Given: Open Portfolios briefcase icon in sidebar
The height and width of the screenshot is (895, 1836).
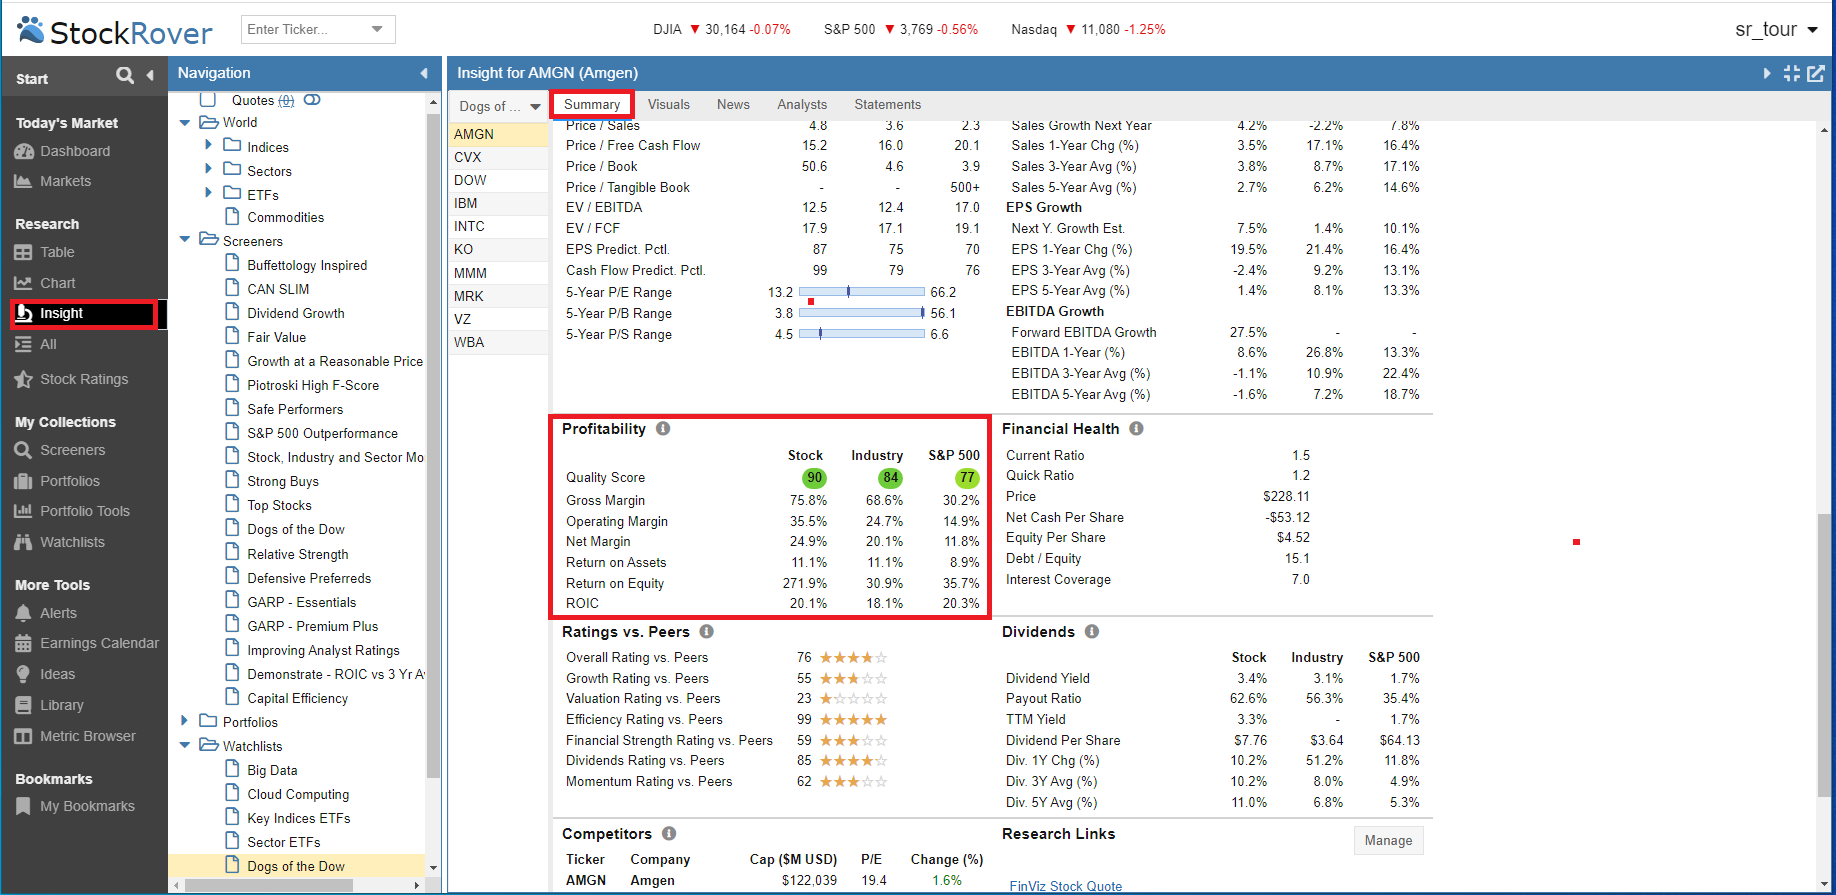Looking at the screenshot, I should (x=24, y=481).
